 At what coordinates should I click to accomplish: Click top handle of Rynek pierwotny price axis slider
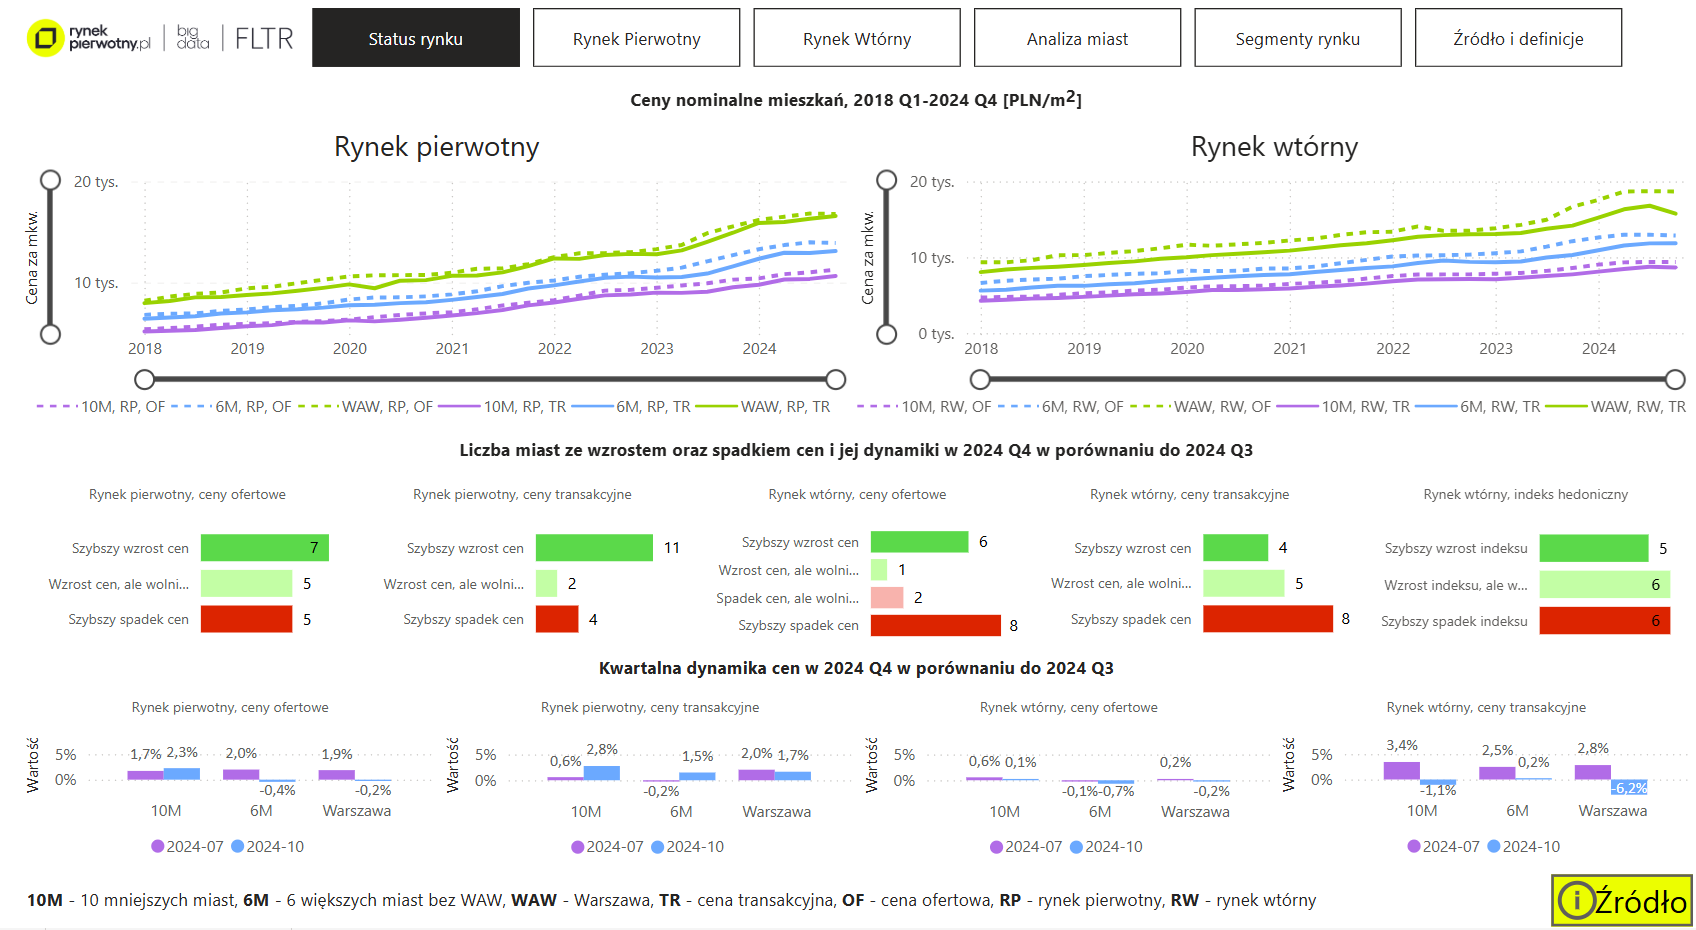pos(50,180)
